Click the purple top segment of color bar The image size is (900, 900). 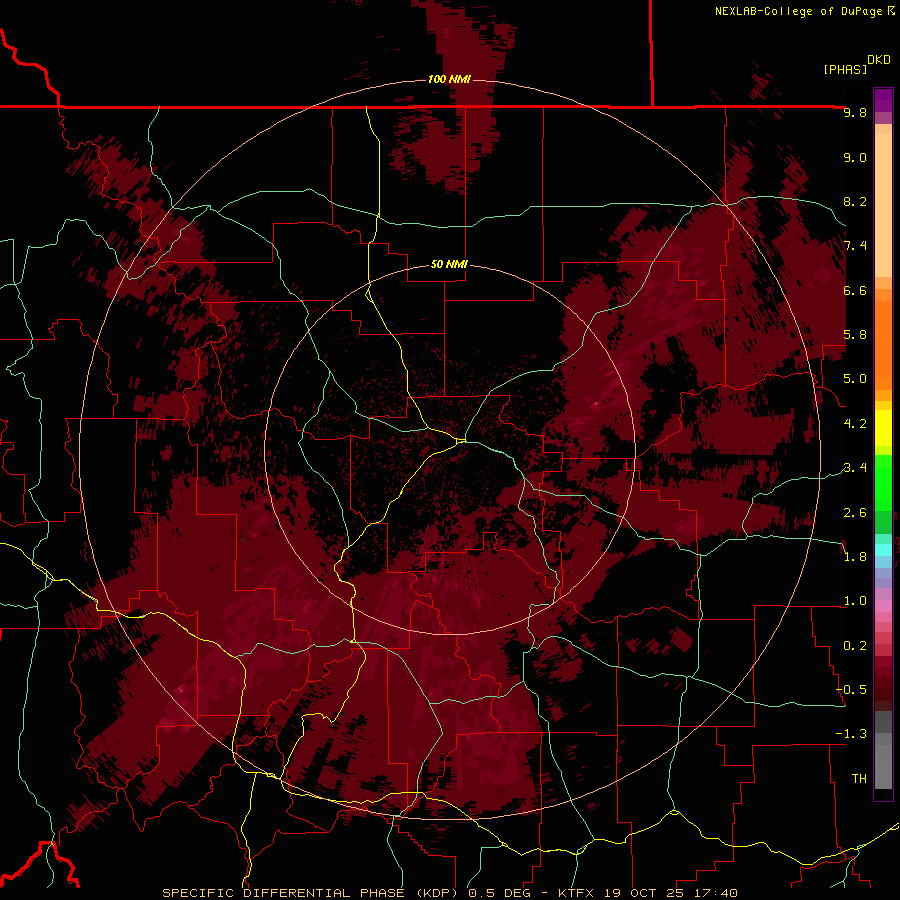[883, 100]
